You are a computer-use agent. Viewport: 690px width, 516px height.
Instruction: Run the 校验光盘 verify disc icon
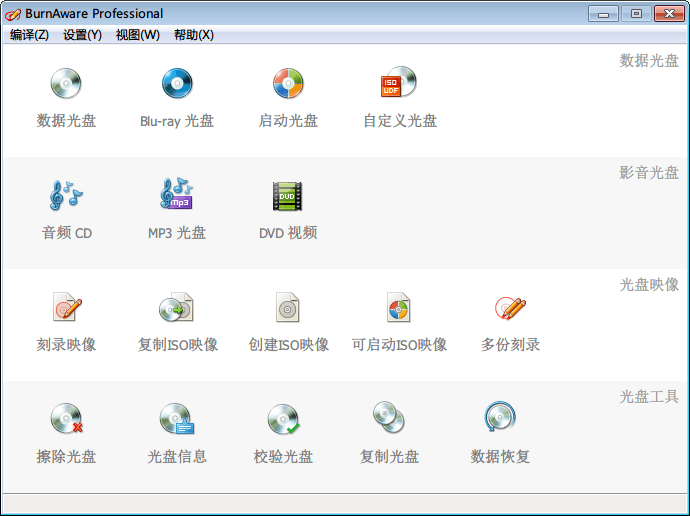pyautogui.click(x=284, y=419)
